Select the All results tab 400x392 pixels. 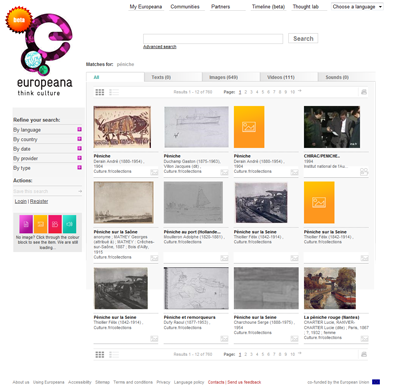tap(115, 77)
